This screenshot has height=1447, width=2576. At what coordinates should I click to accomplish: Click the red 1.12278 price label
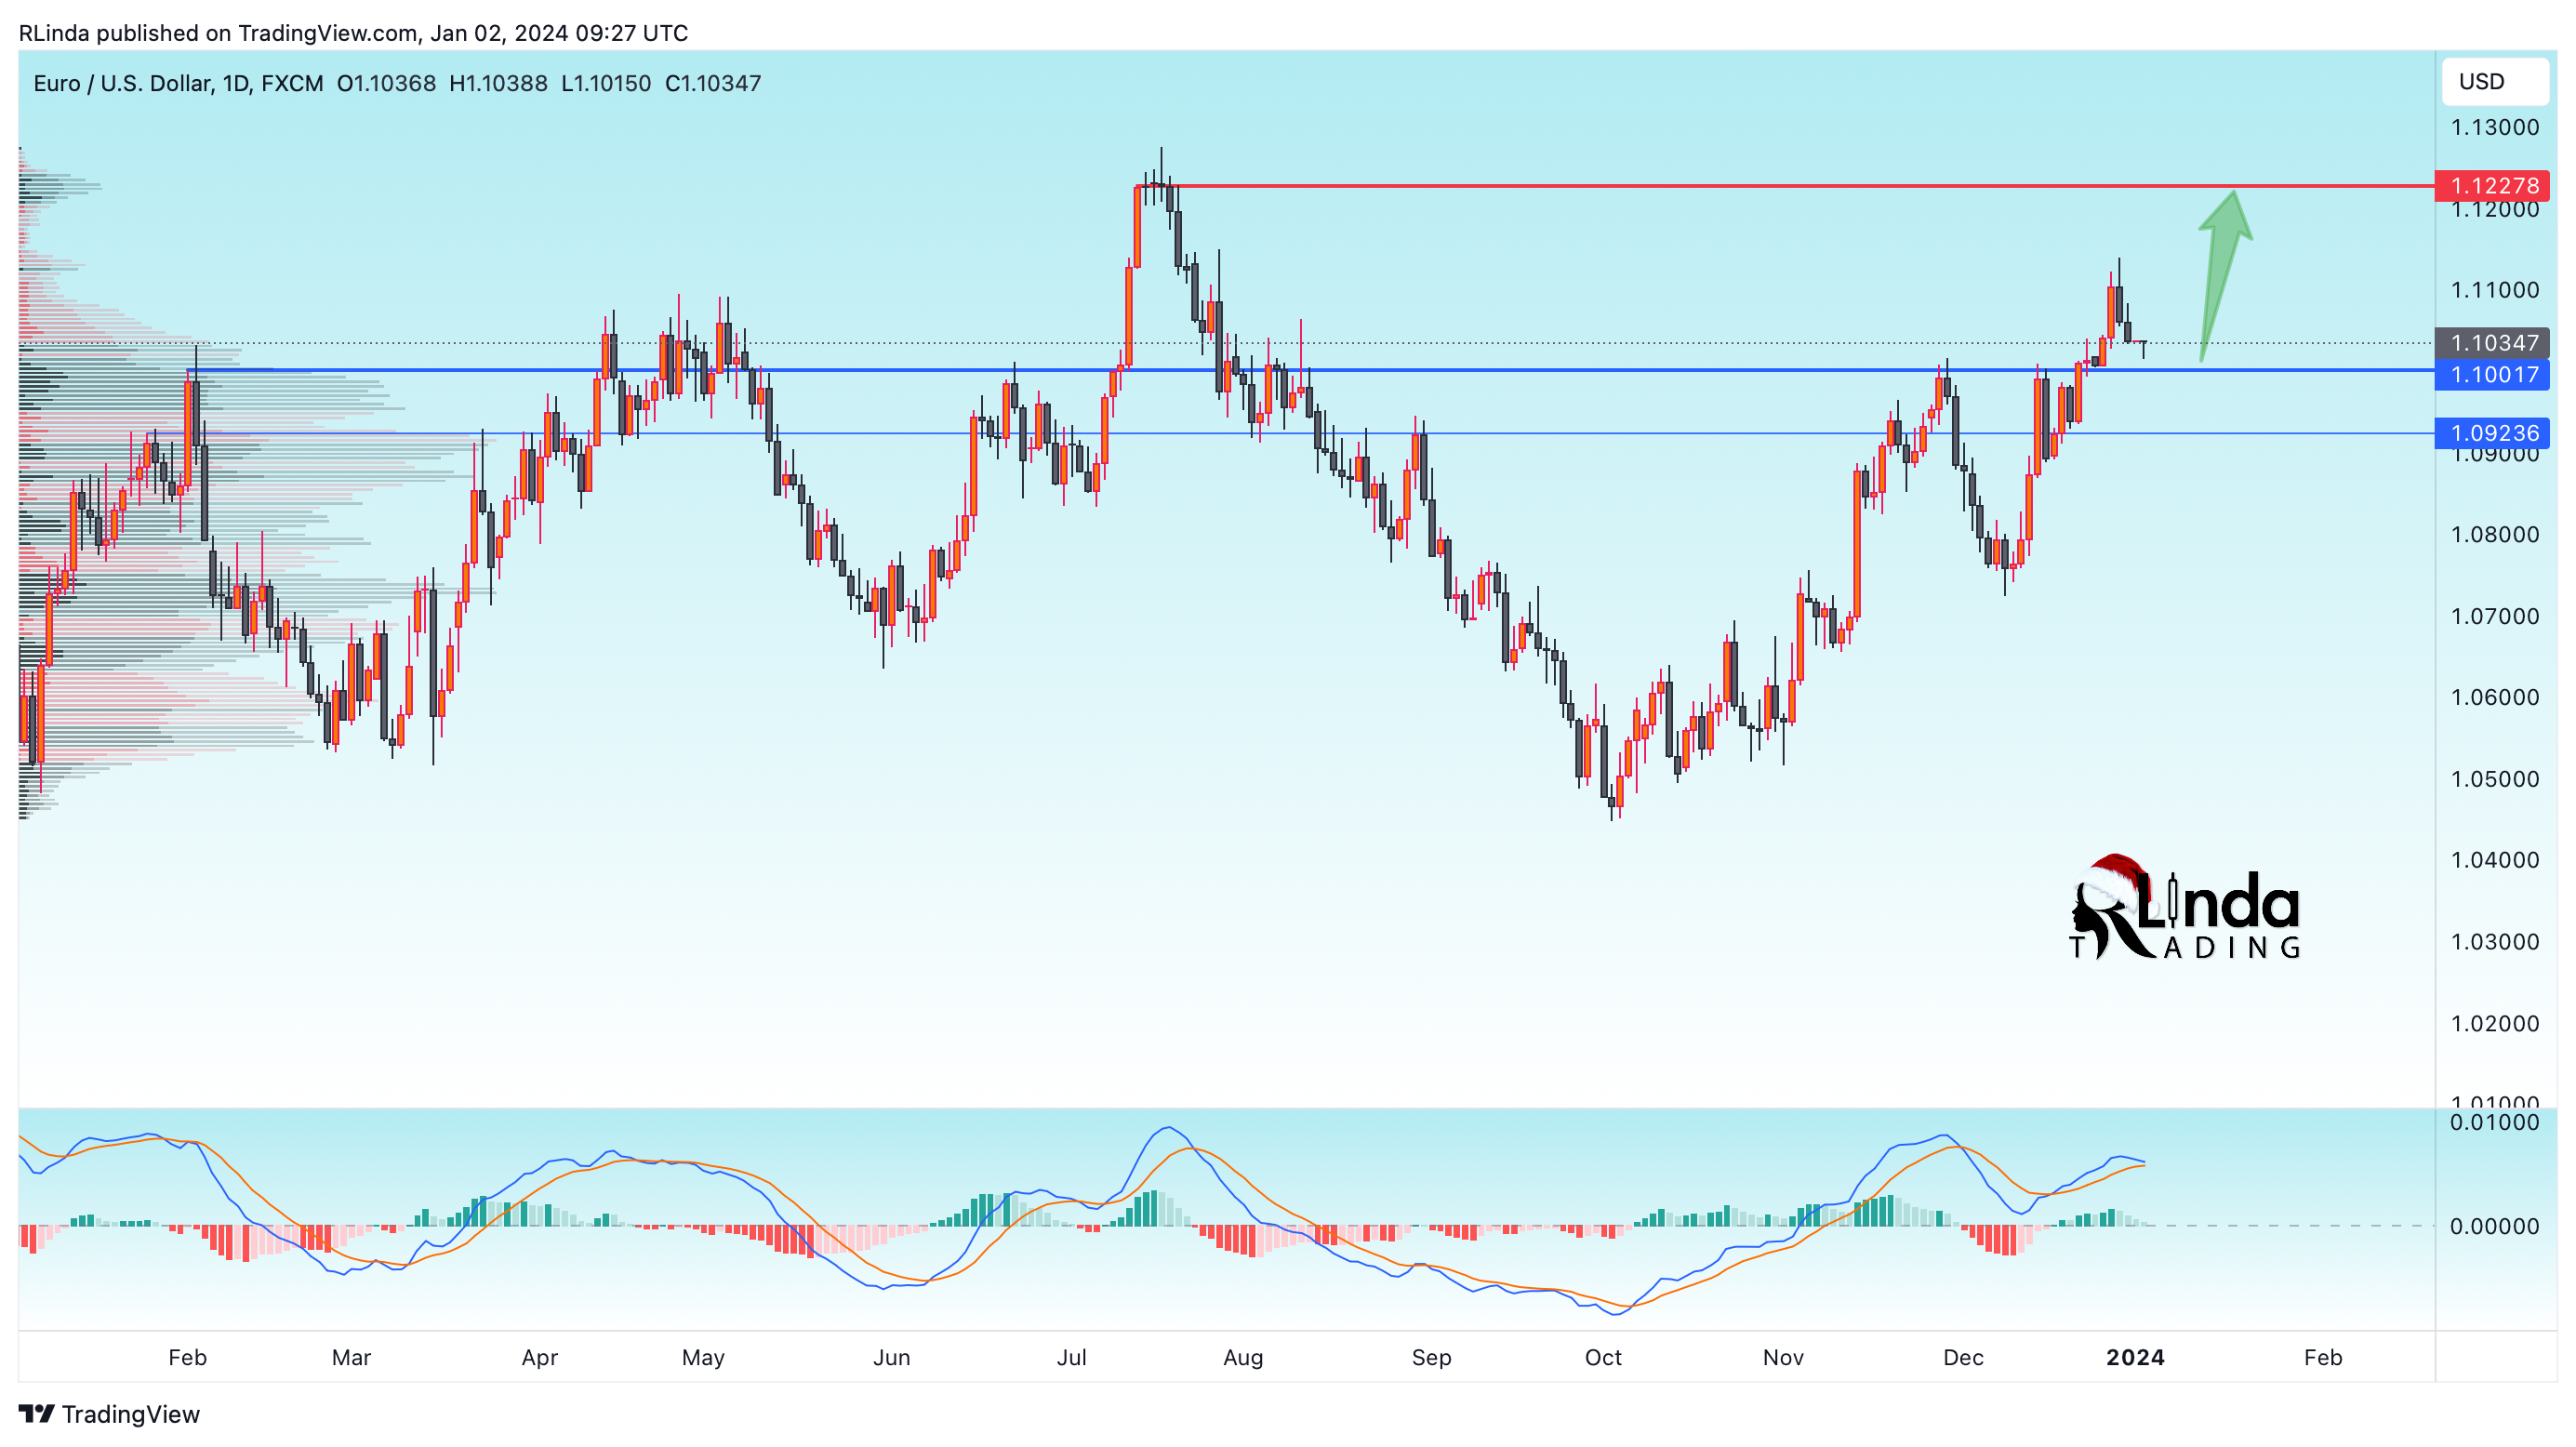coord(2492,185)
